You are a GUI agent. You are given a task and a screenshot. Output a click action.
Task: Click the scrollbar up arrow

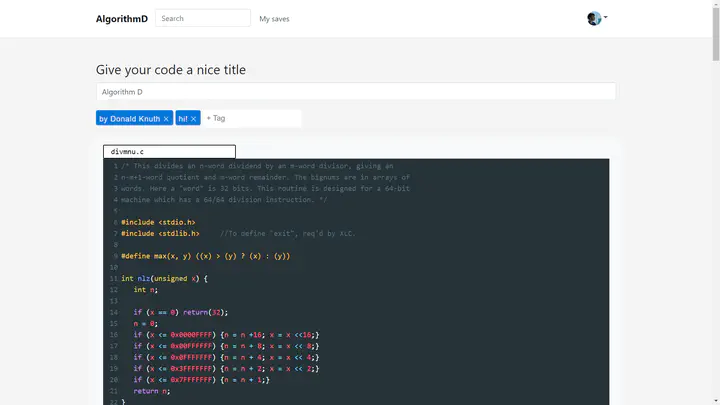point(714,5)
